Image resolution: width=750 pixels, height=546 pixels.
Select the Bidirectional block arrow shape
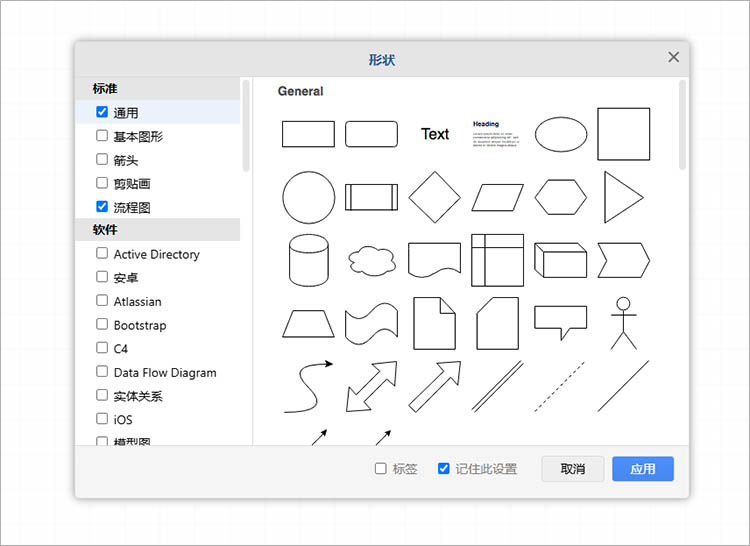pos(372,386)
